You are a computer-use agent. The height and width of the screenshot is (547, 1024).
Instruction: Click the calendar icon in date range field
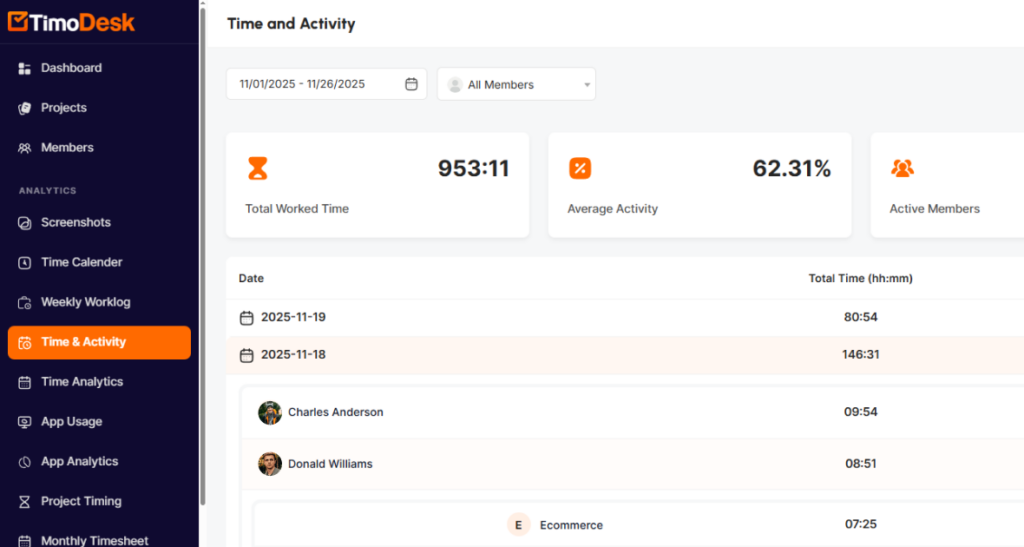(411, 84)
